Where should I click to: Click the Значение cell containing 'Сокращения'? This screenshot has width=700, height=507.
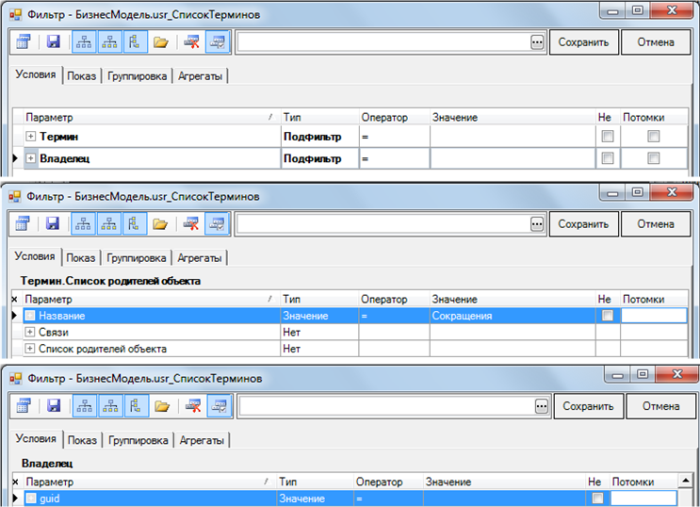tap(510, 315)
